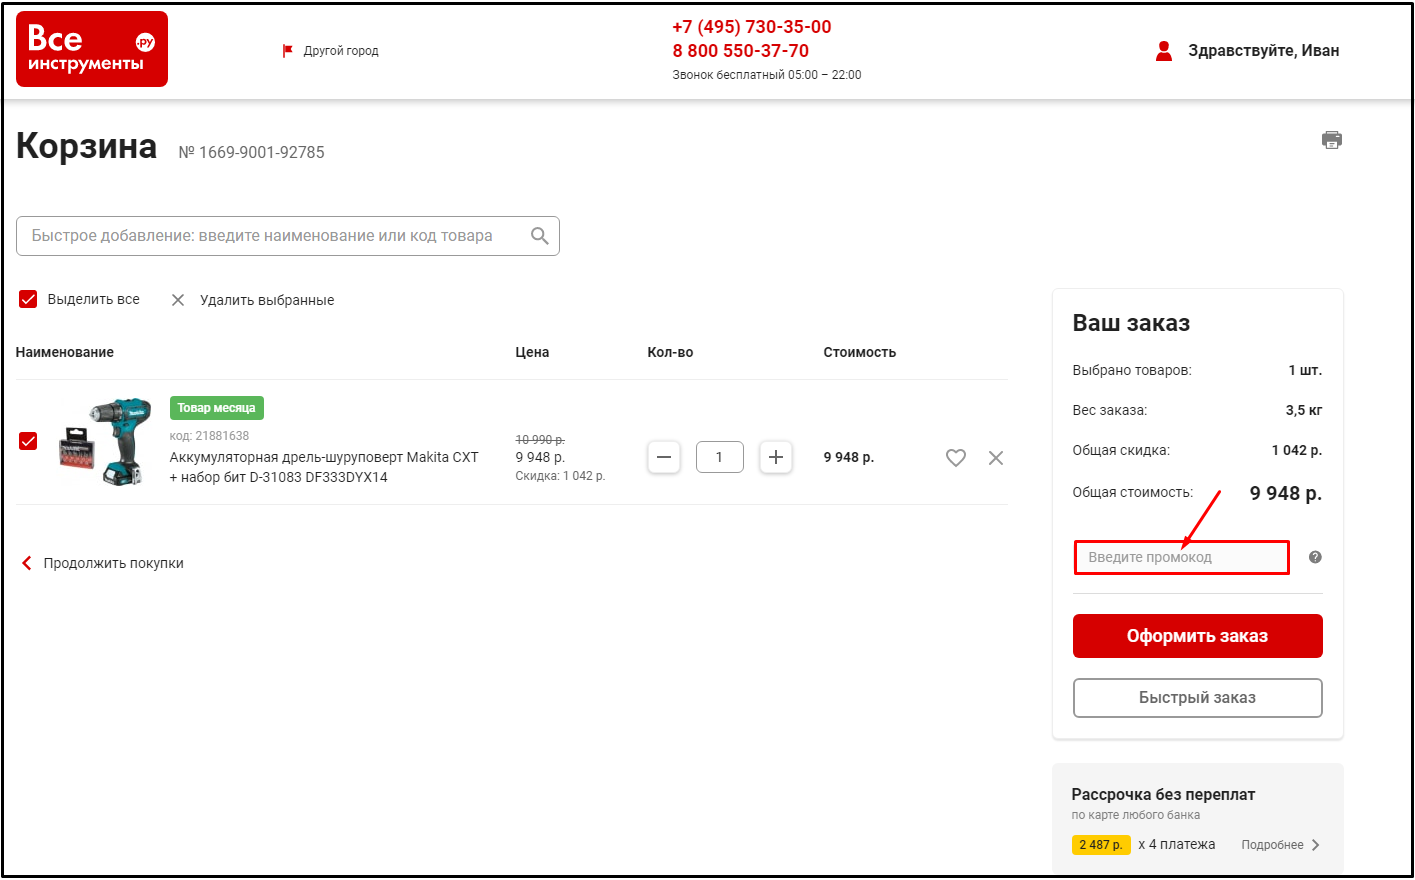This screenshot has width=1415, height=880.
Task: Remove the Makita drill with the X icon
Action: (x=996, y=458)
